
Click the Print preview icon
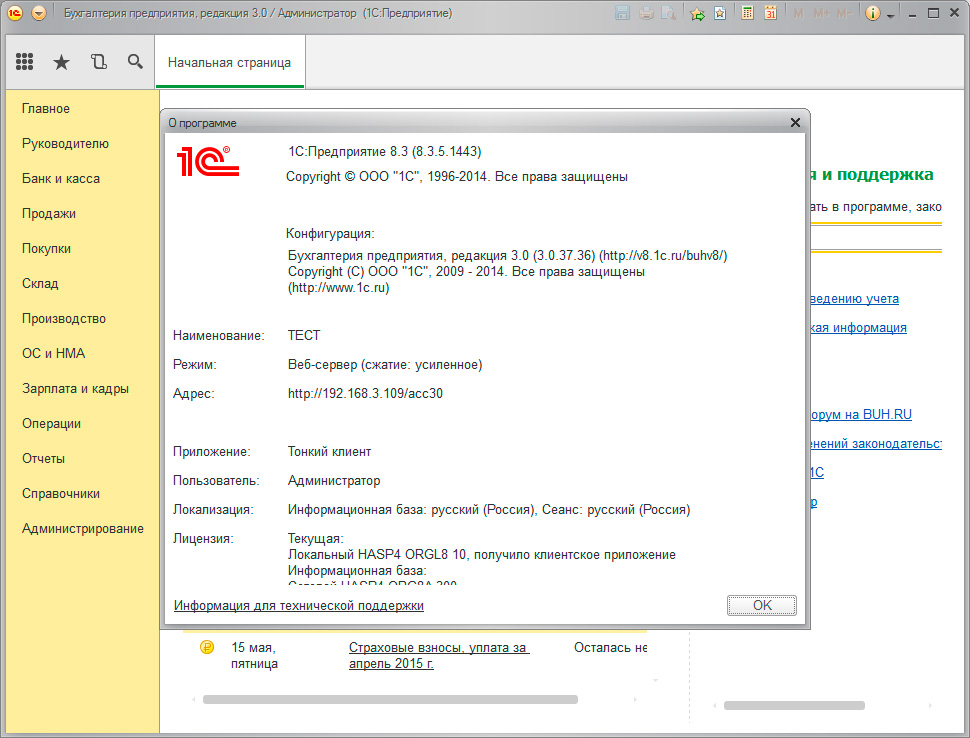669,13
